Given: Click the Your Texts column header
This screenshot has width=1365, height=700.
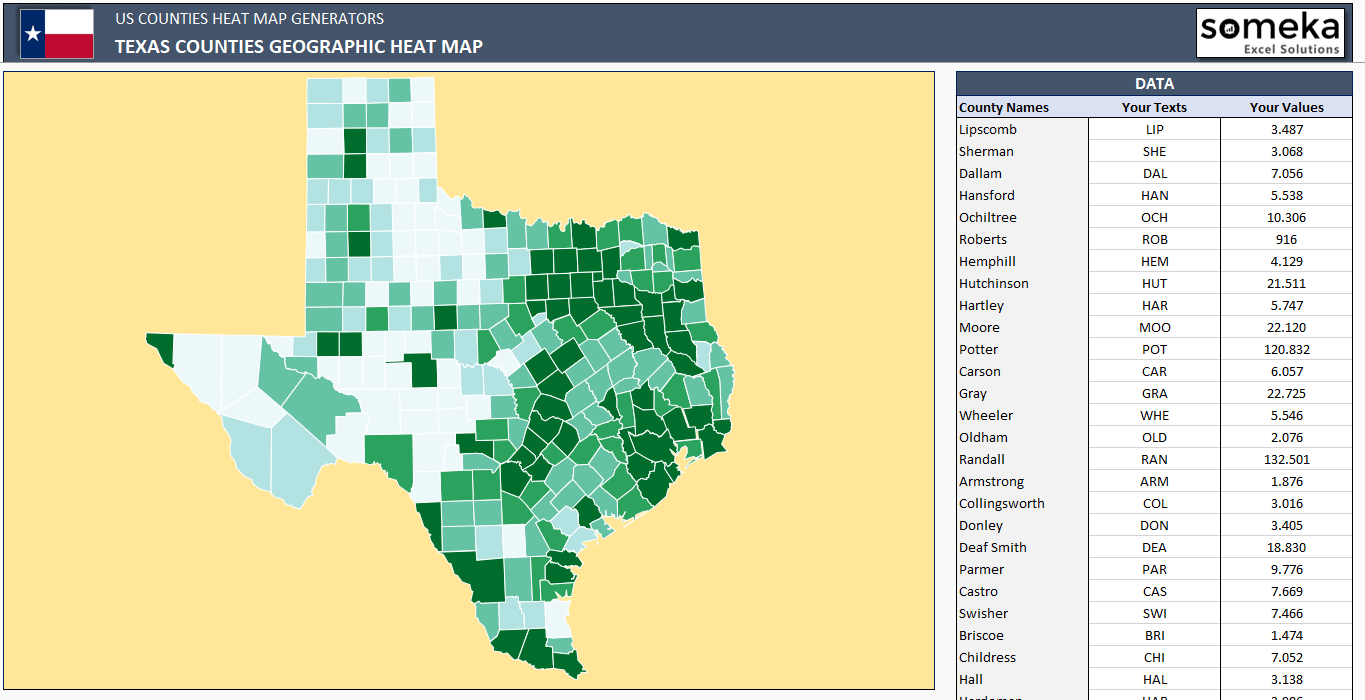Looking at the screenshot, I should pyautogui.click(x=1155, y=107).
